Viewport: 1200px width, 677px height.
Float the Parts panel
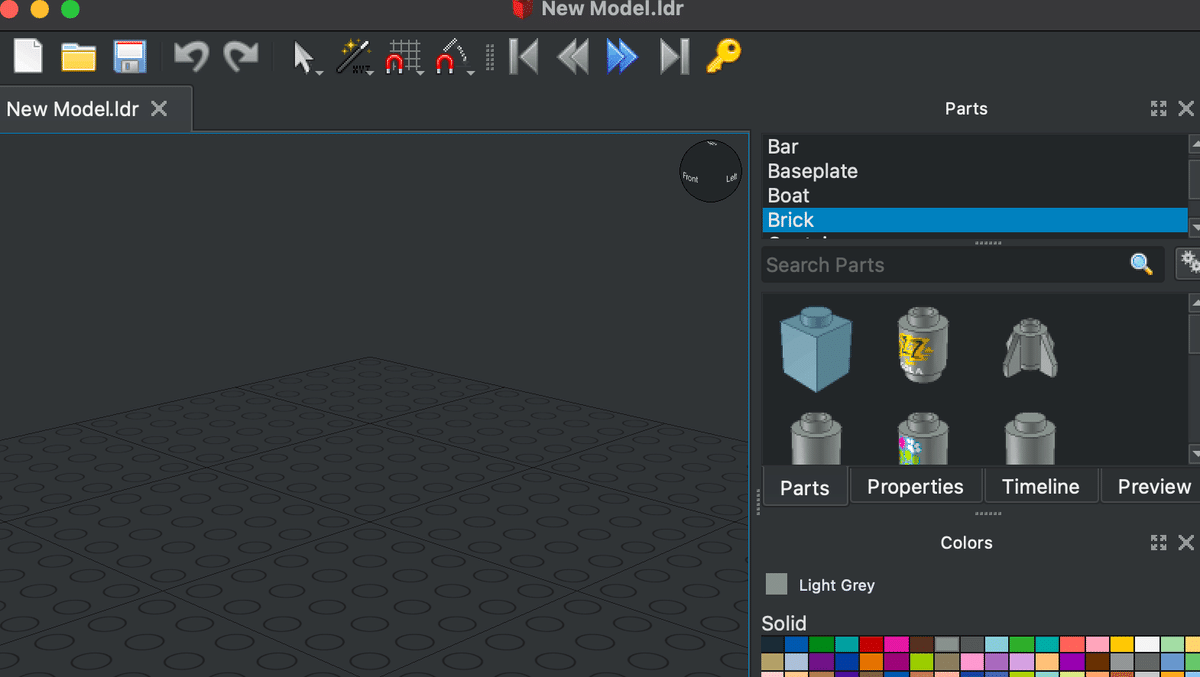point(1159,109)
